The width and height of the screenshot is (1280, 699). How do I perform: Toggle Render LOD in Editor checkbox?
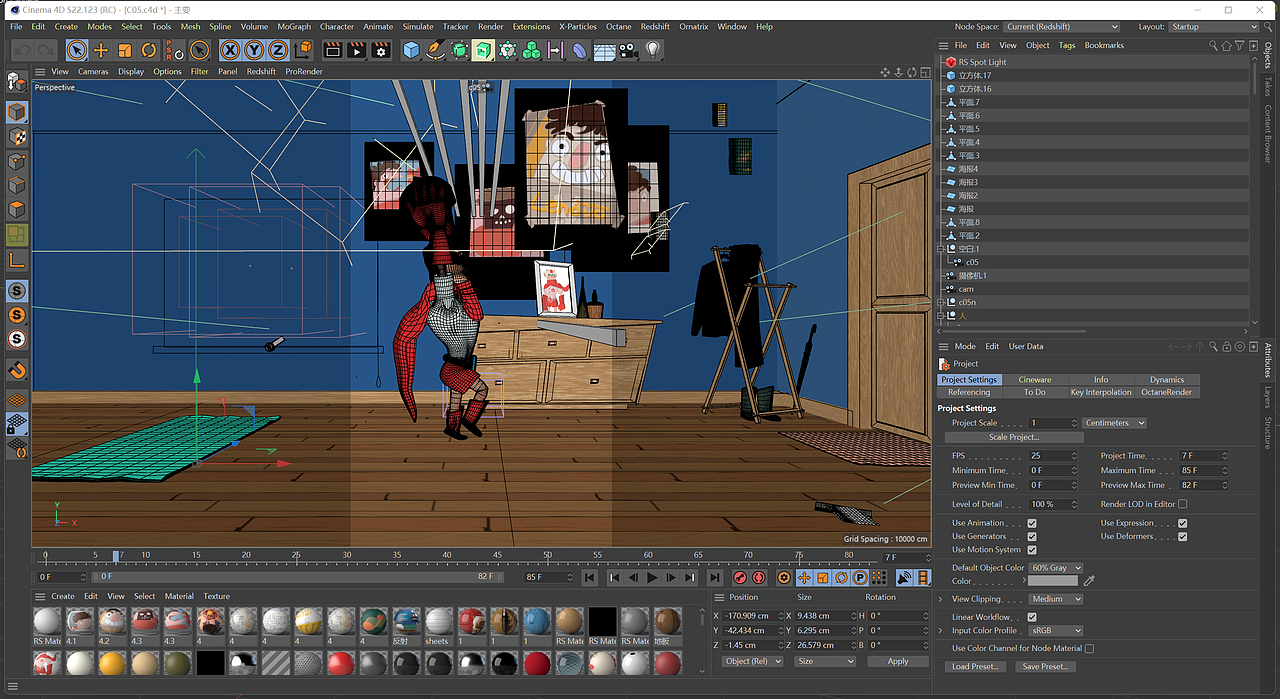(x=1183, y=504)
